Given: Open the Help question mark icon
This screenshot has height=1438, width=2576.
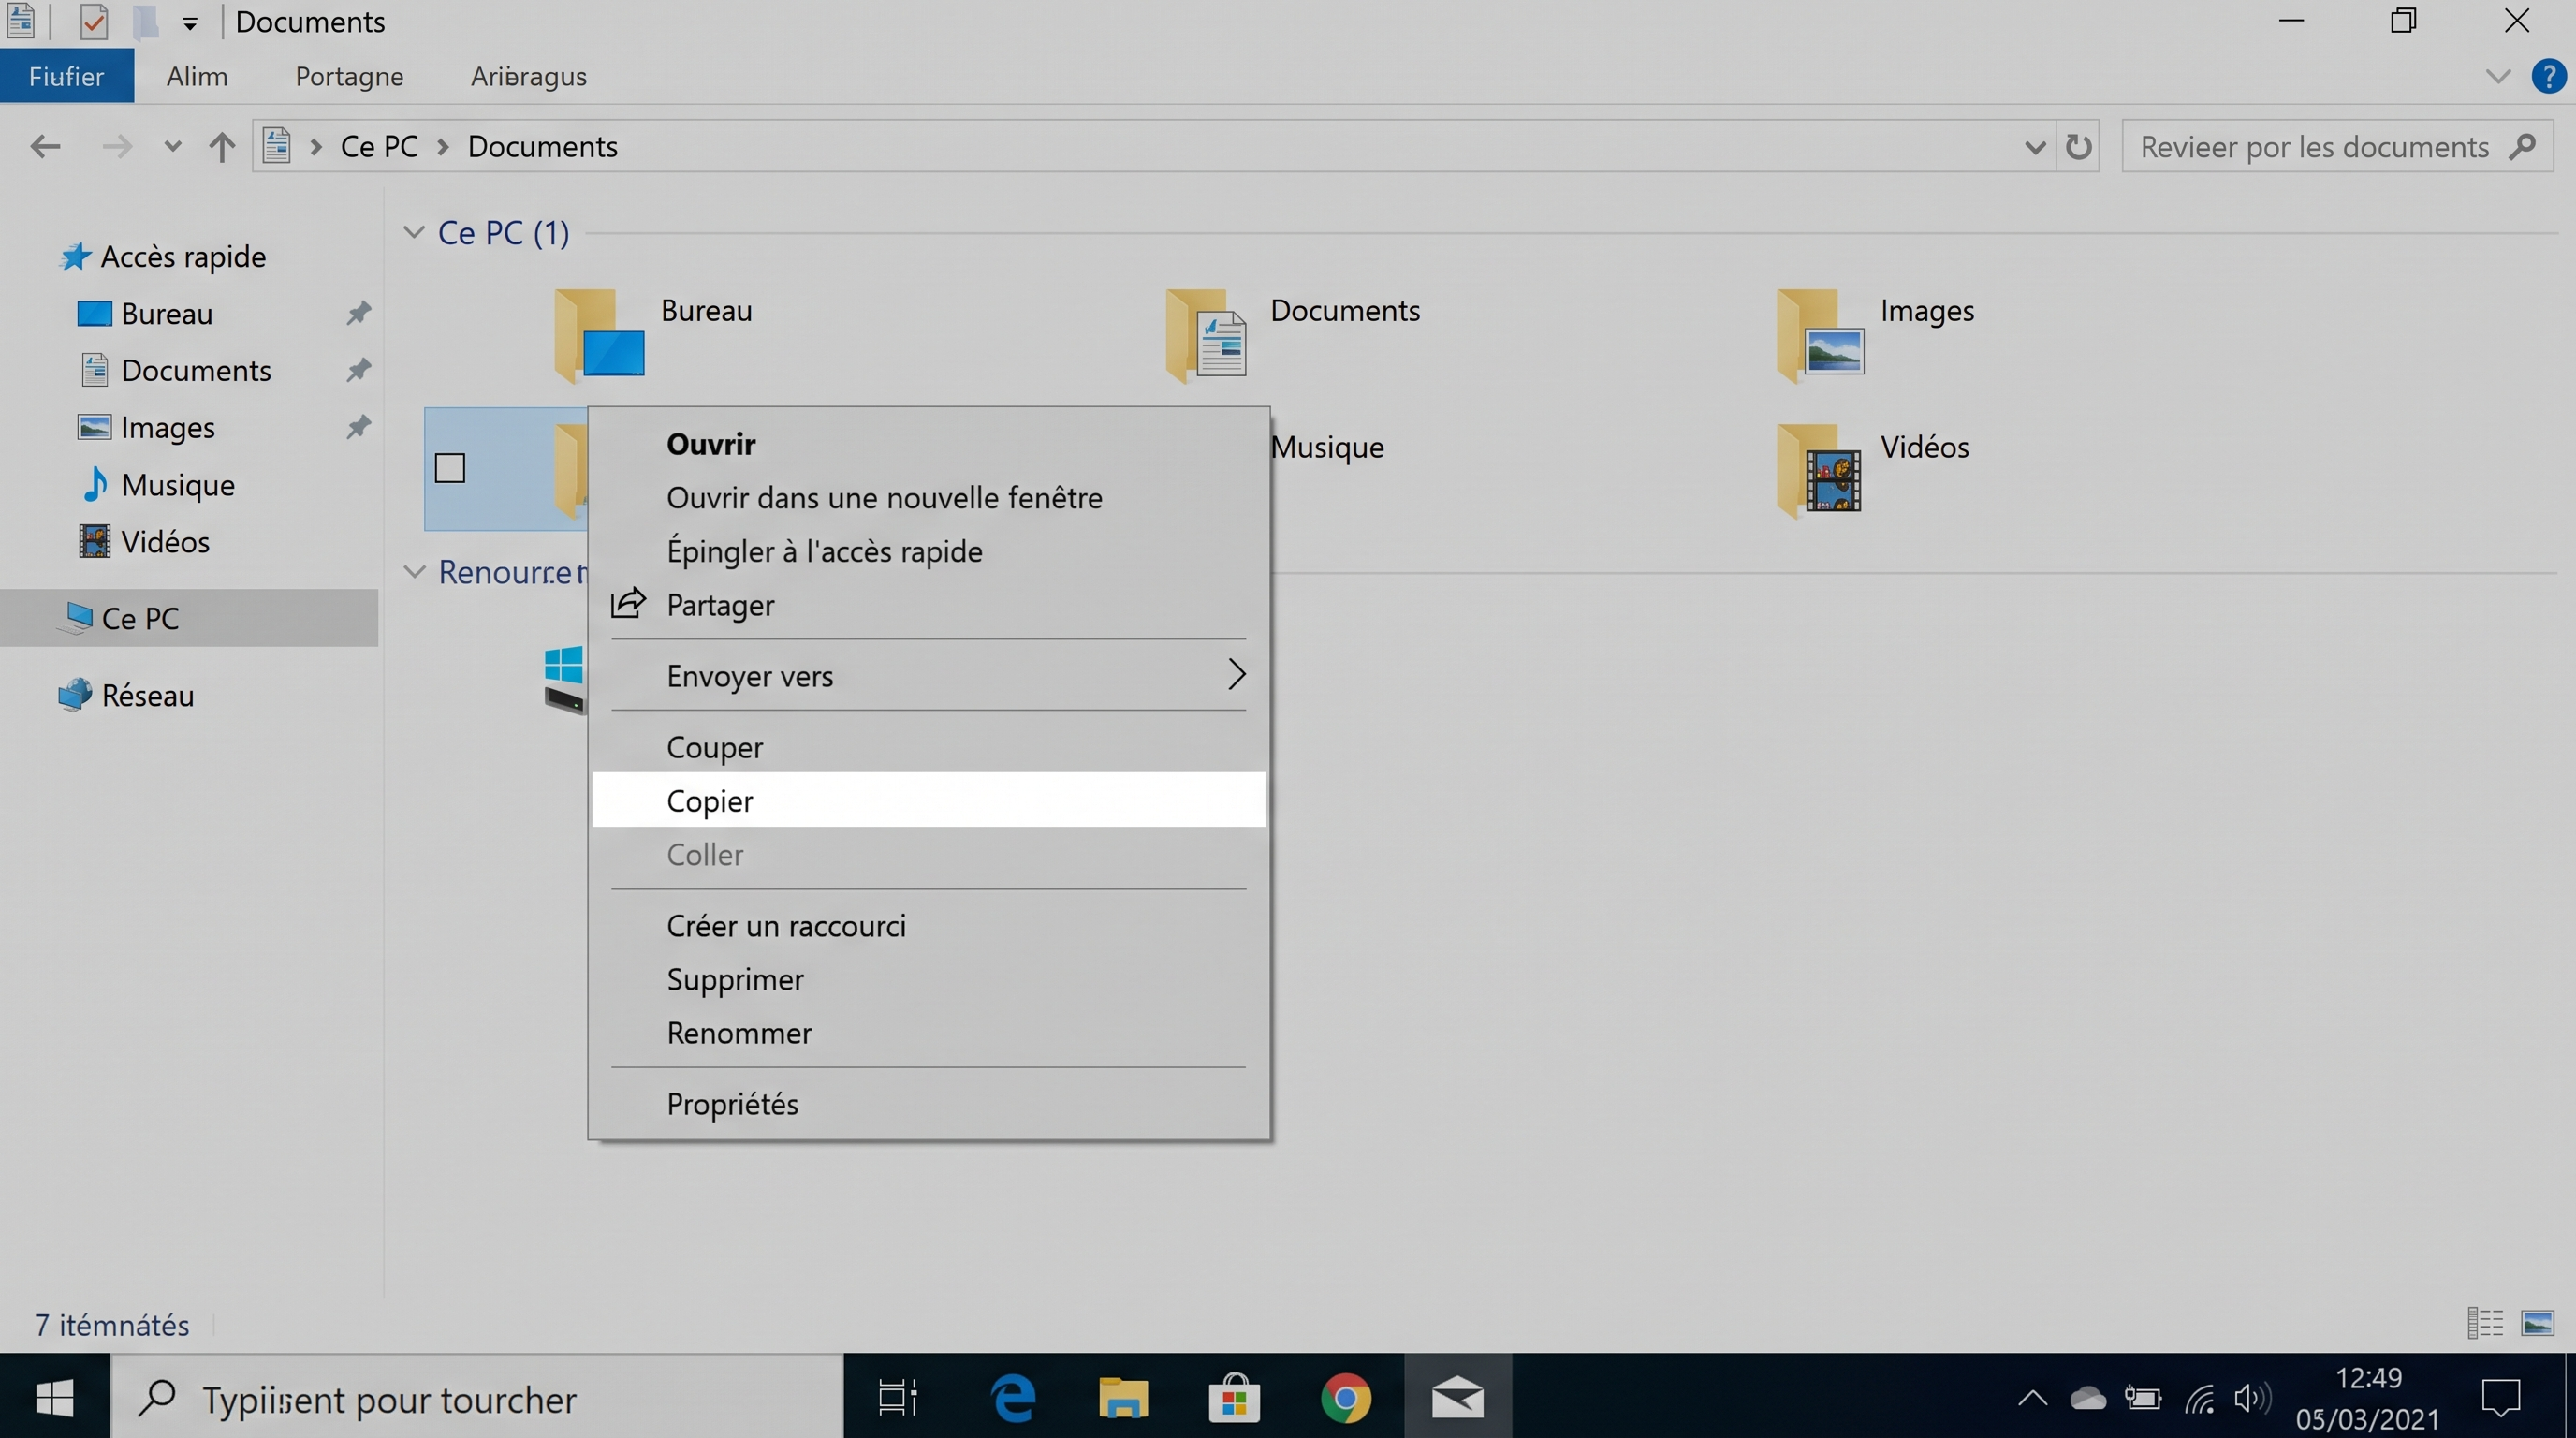Looking at the screenshot, I should click(2548, 76).
